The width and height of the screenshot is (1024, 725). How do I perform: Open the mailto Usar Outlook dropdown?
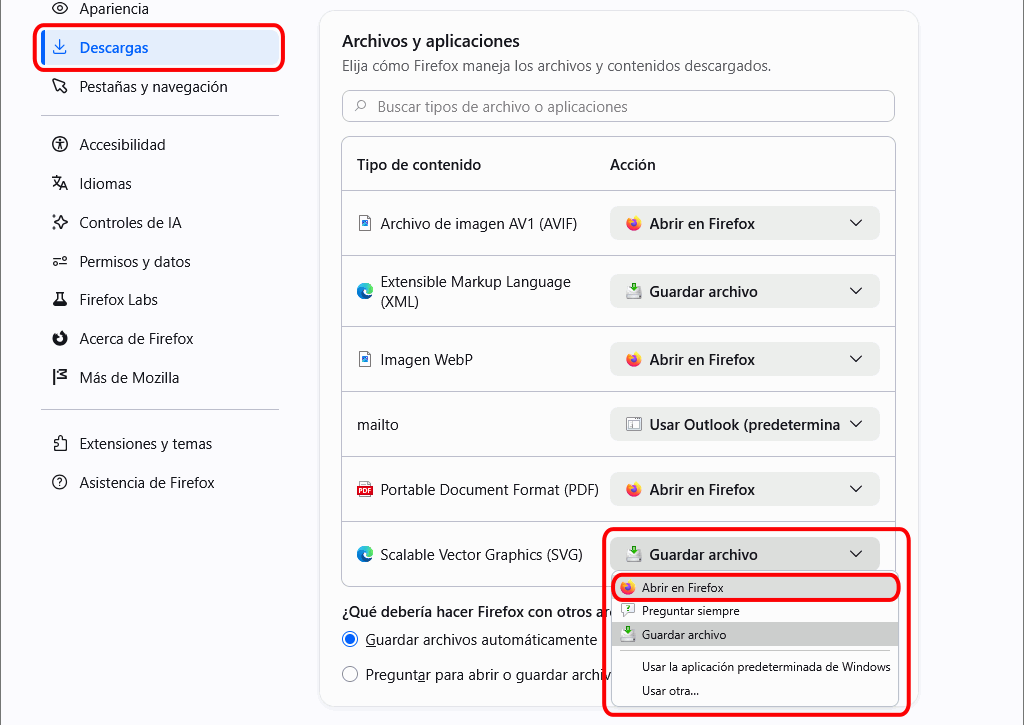click(x=744, y=425)
